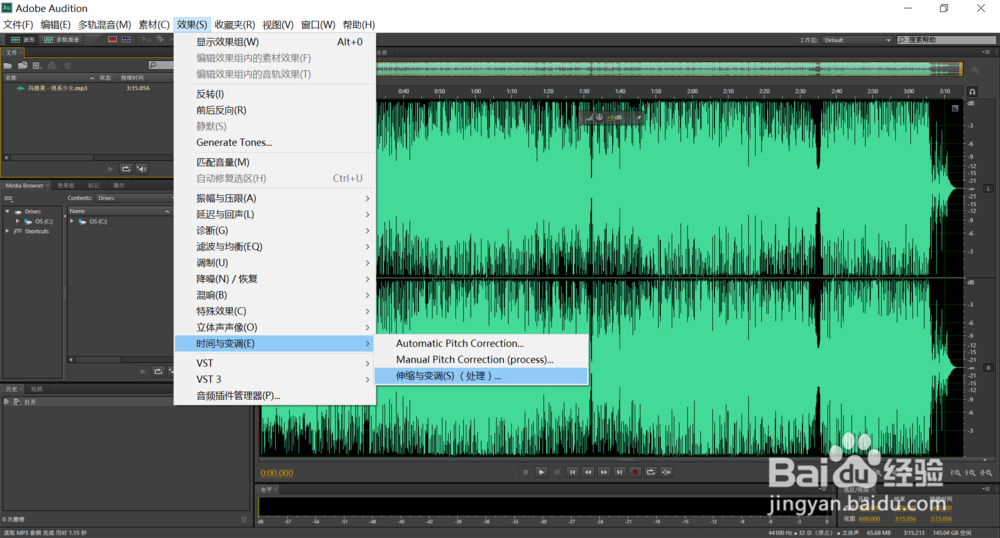Click the open file folder icon
1000x538 pixels.
click(8, 65)
